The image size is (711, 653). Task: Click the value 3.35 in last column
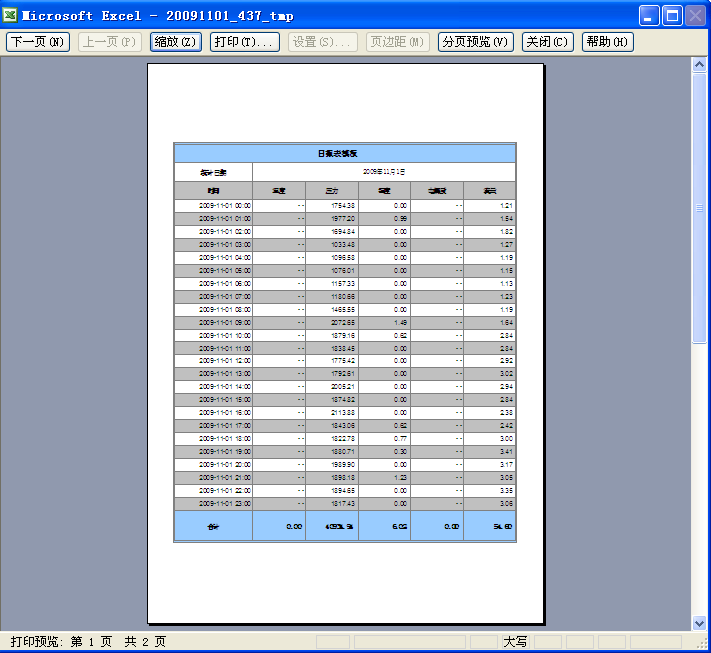[x=506, y=491]
